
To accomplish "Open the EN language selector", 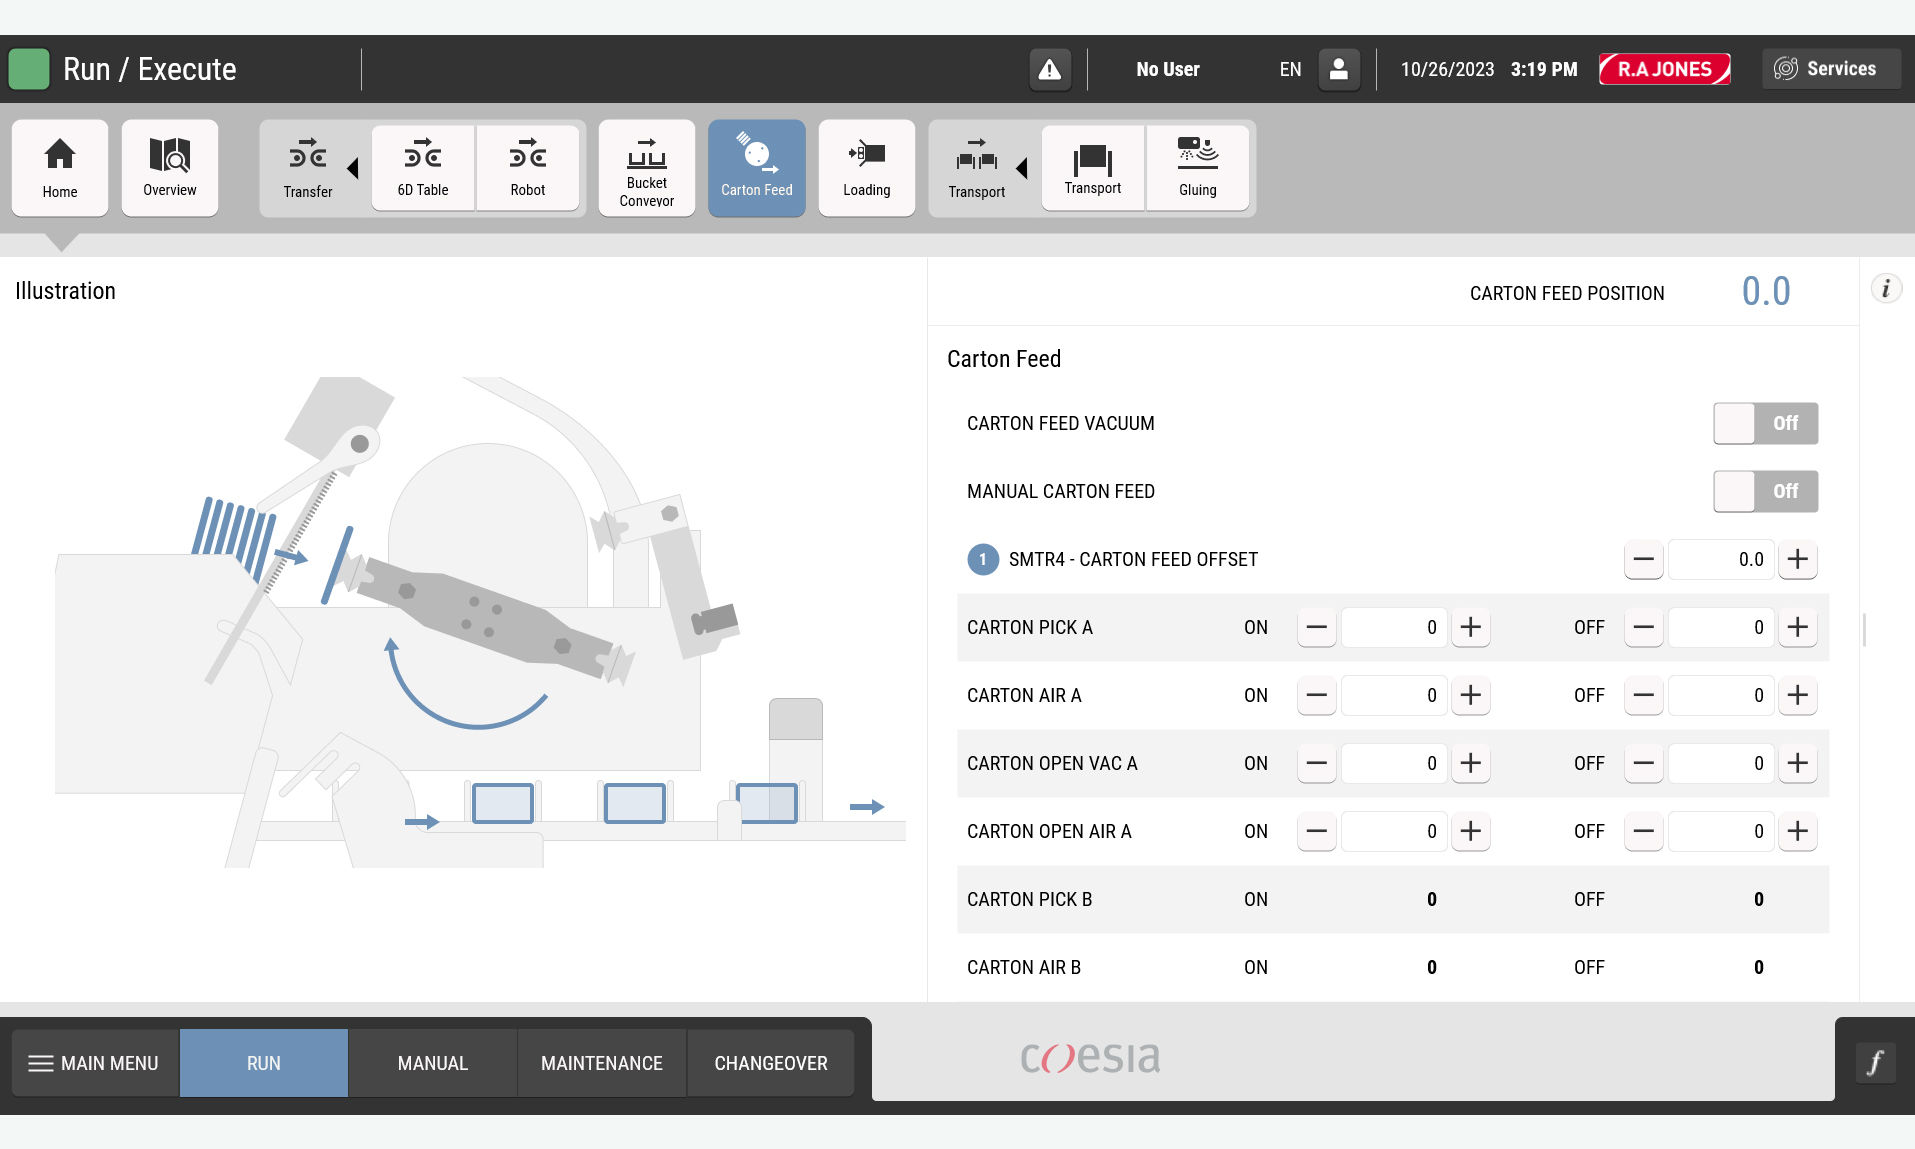I will point(1289,69).
